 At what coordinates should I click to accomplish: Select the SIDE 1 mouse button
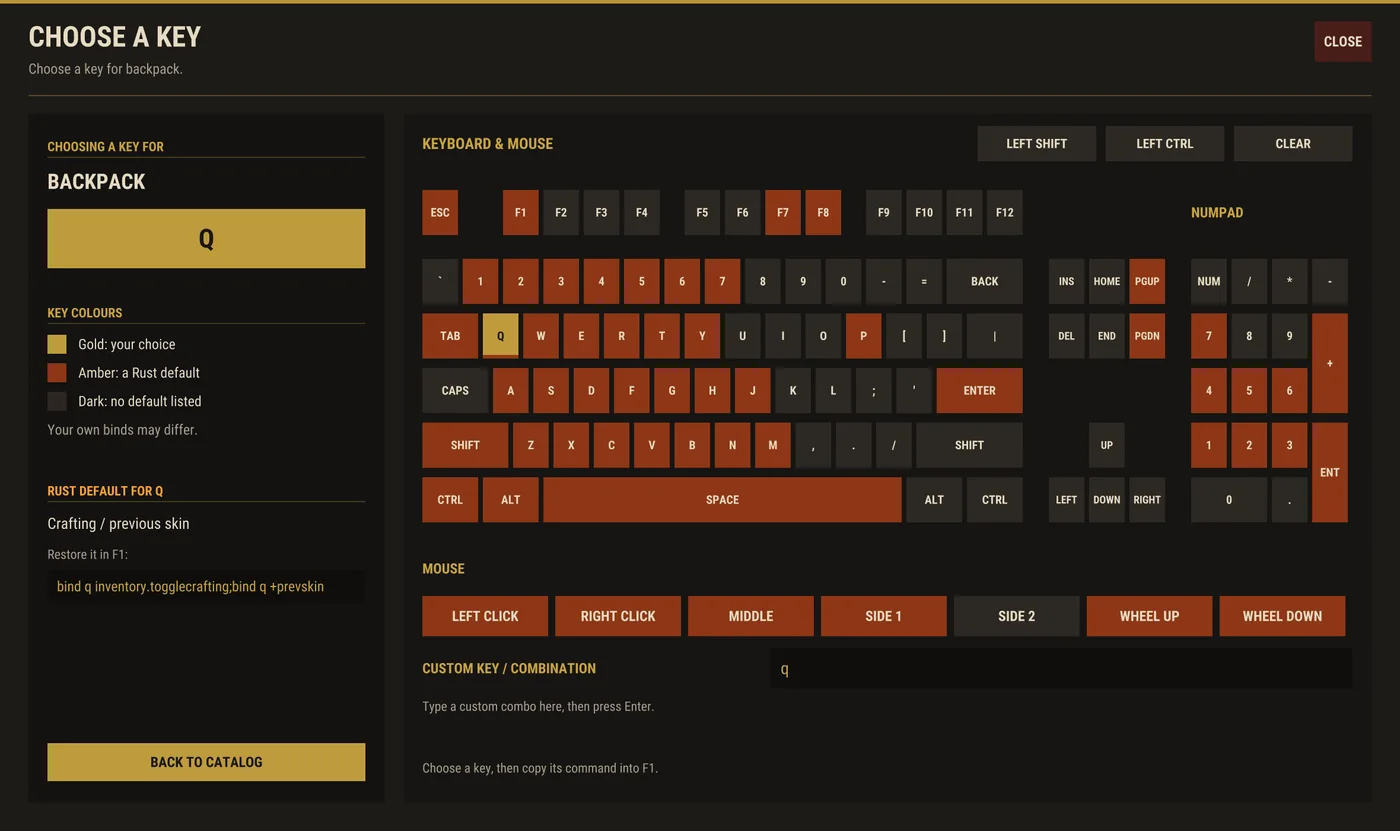tap(883, 616)
